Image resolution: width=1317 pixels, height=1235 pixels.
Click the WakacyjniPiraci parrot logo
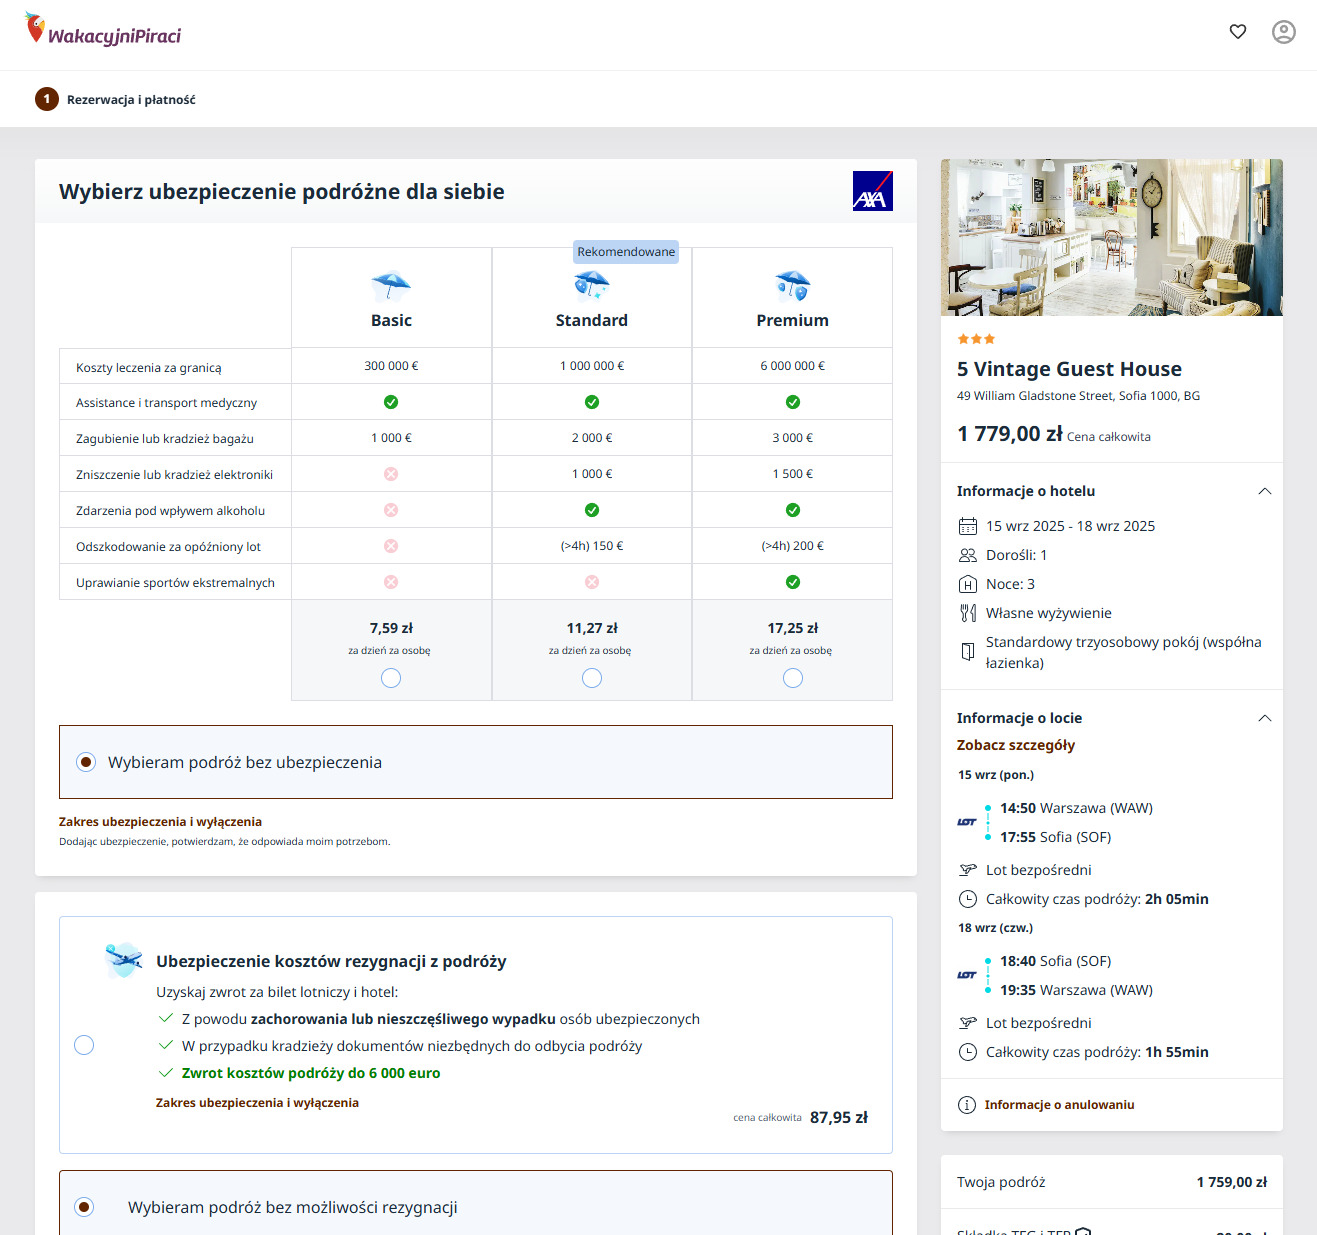pos(103,31)
